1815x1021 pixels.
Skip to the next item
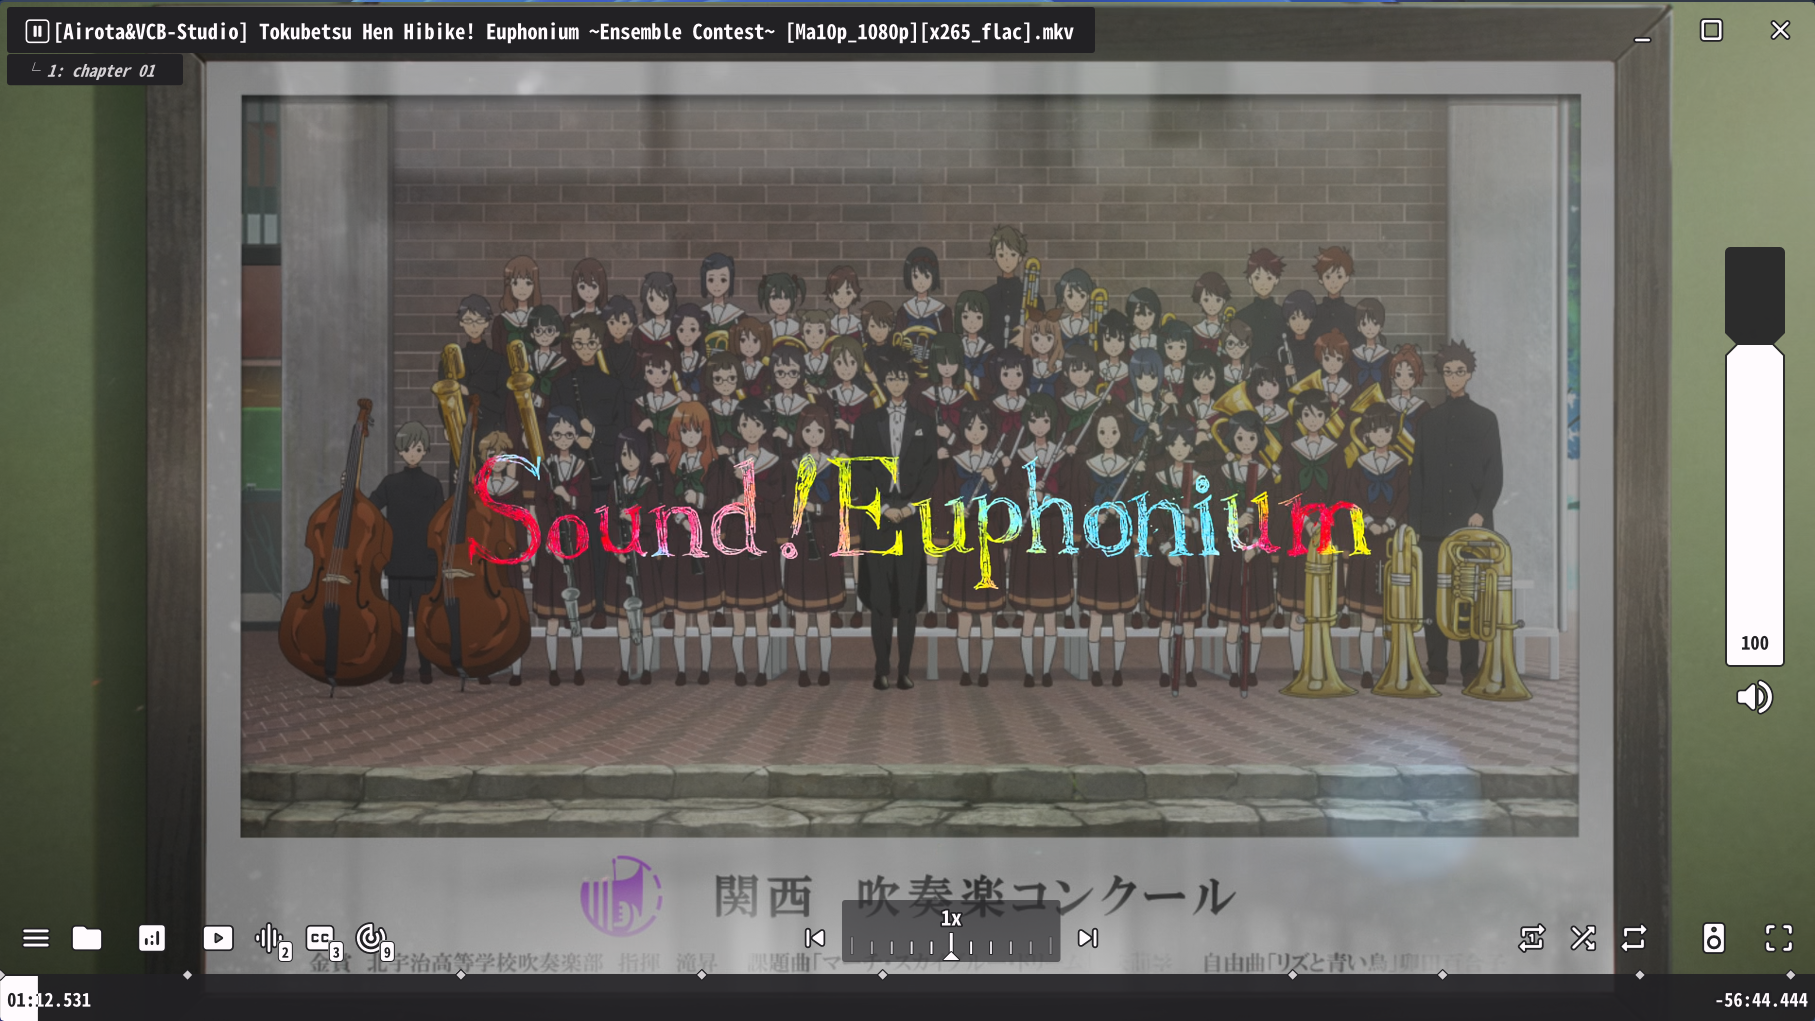pyautogui.click(x=1087, y=938)
